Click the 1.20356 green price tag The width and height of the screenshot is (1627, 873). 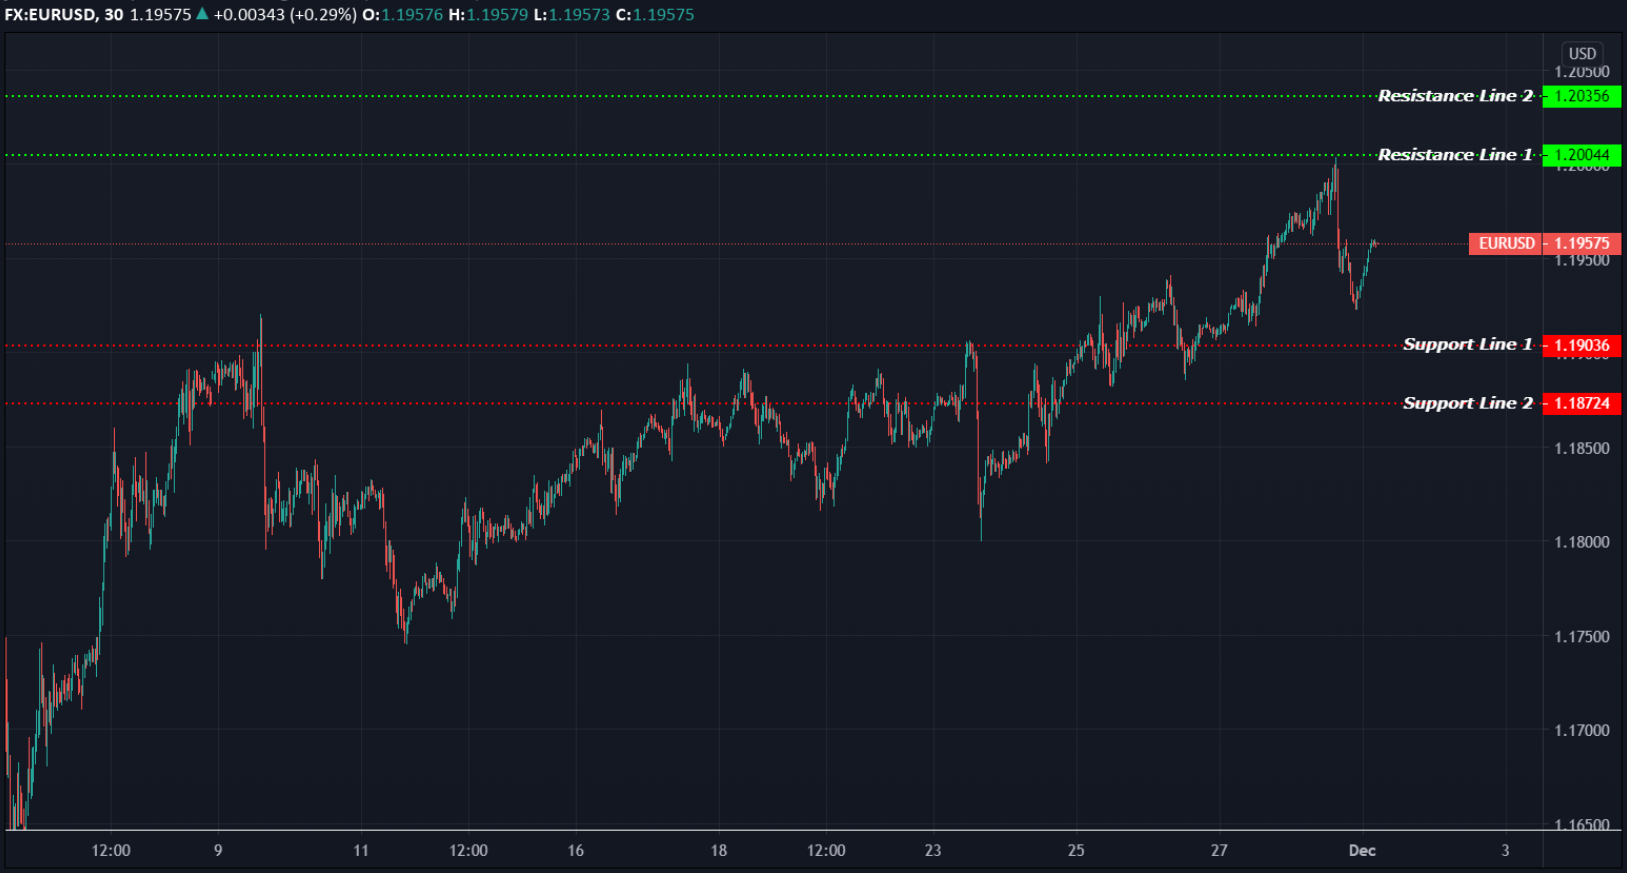(x=1582, y=96)
